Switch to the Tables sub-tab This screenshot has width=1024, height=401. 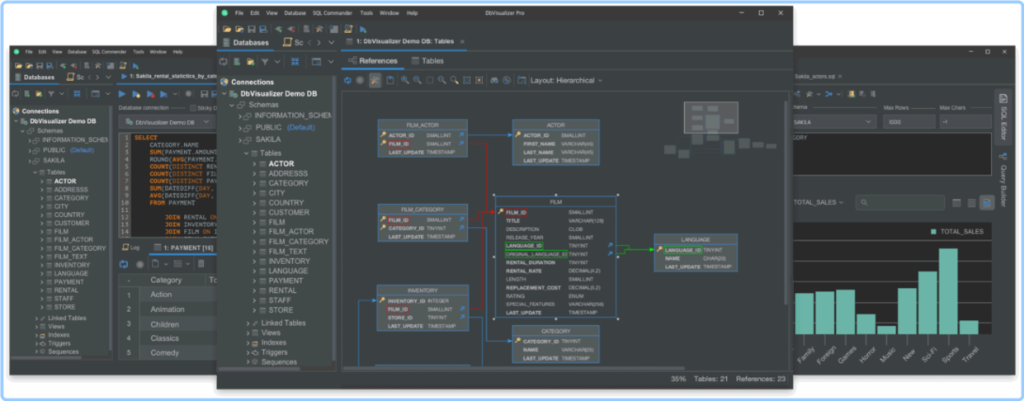427,61
